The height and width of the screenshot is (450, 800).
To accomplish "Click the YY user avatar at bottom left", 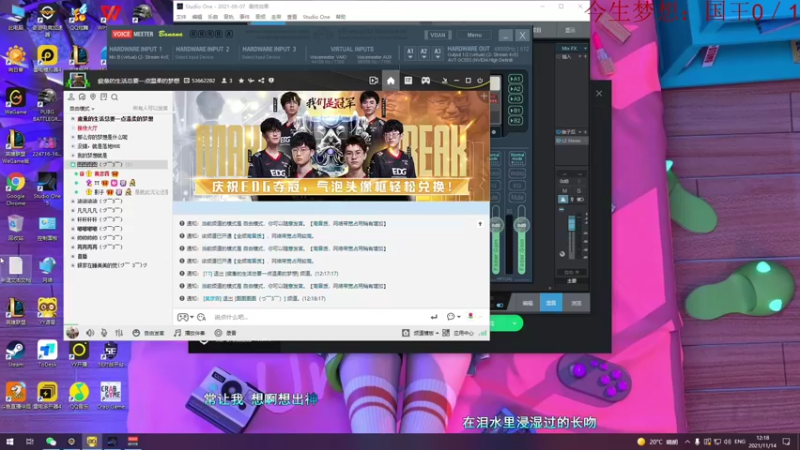I will pyautogui.click(x=72, y=333).
